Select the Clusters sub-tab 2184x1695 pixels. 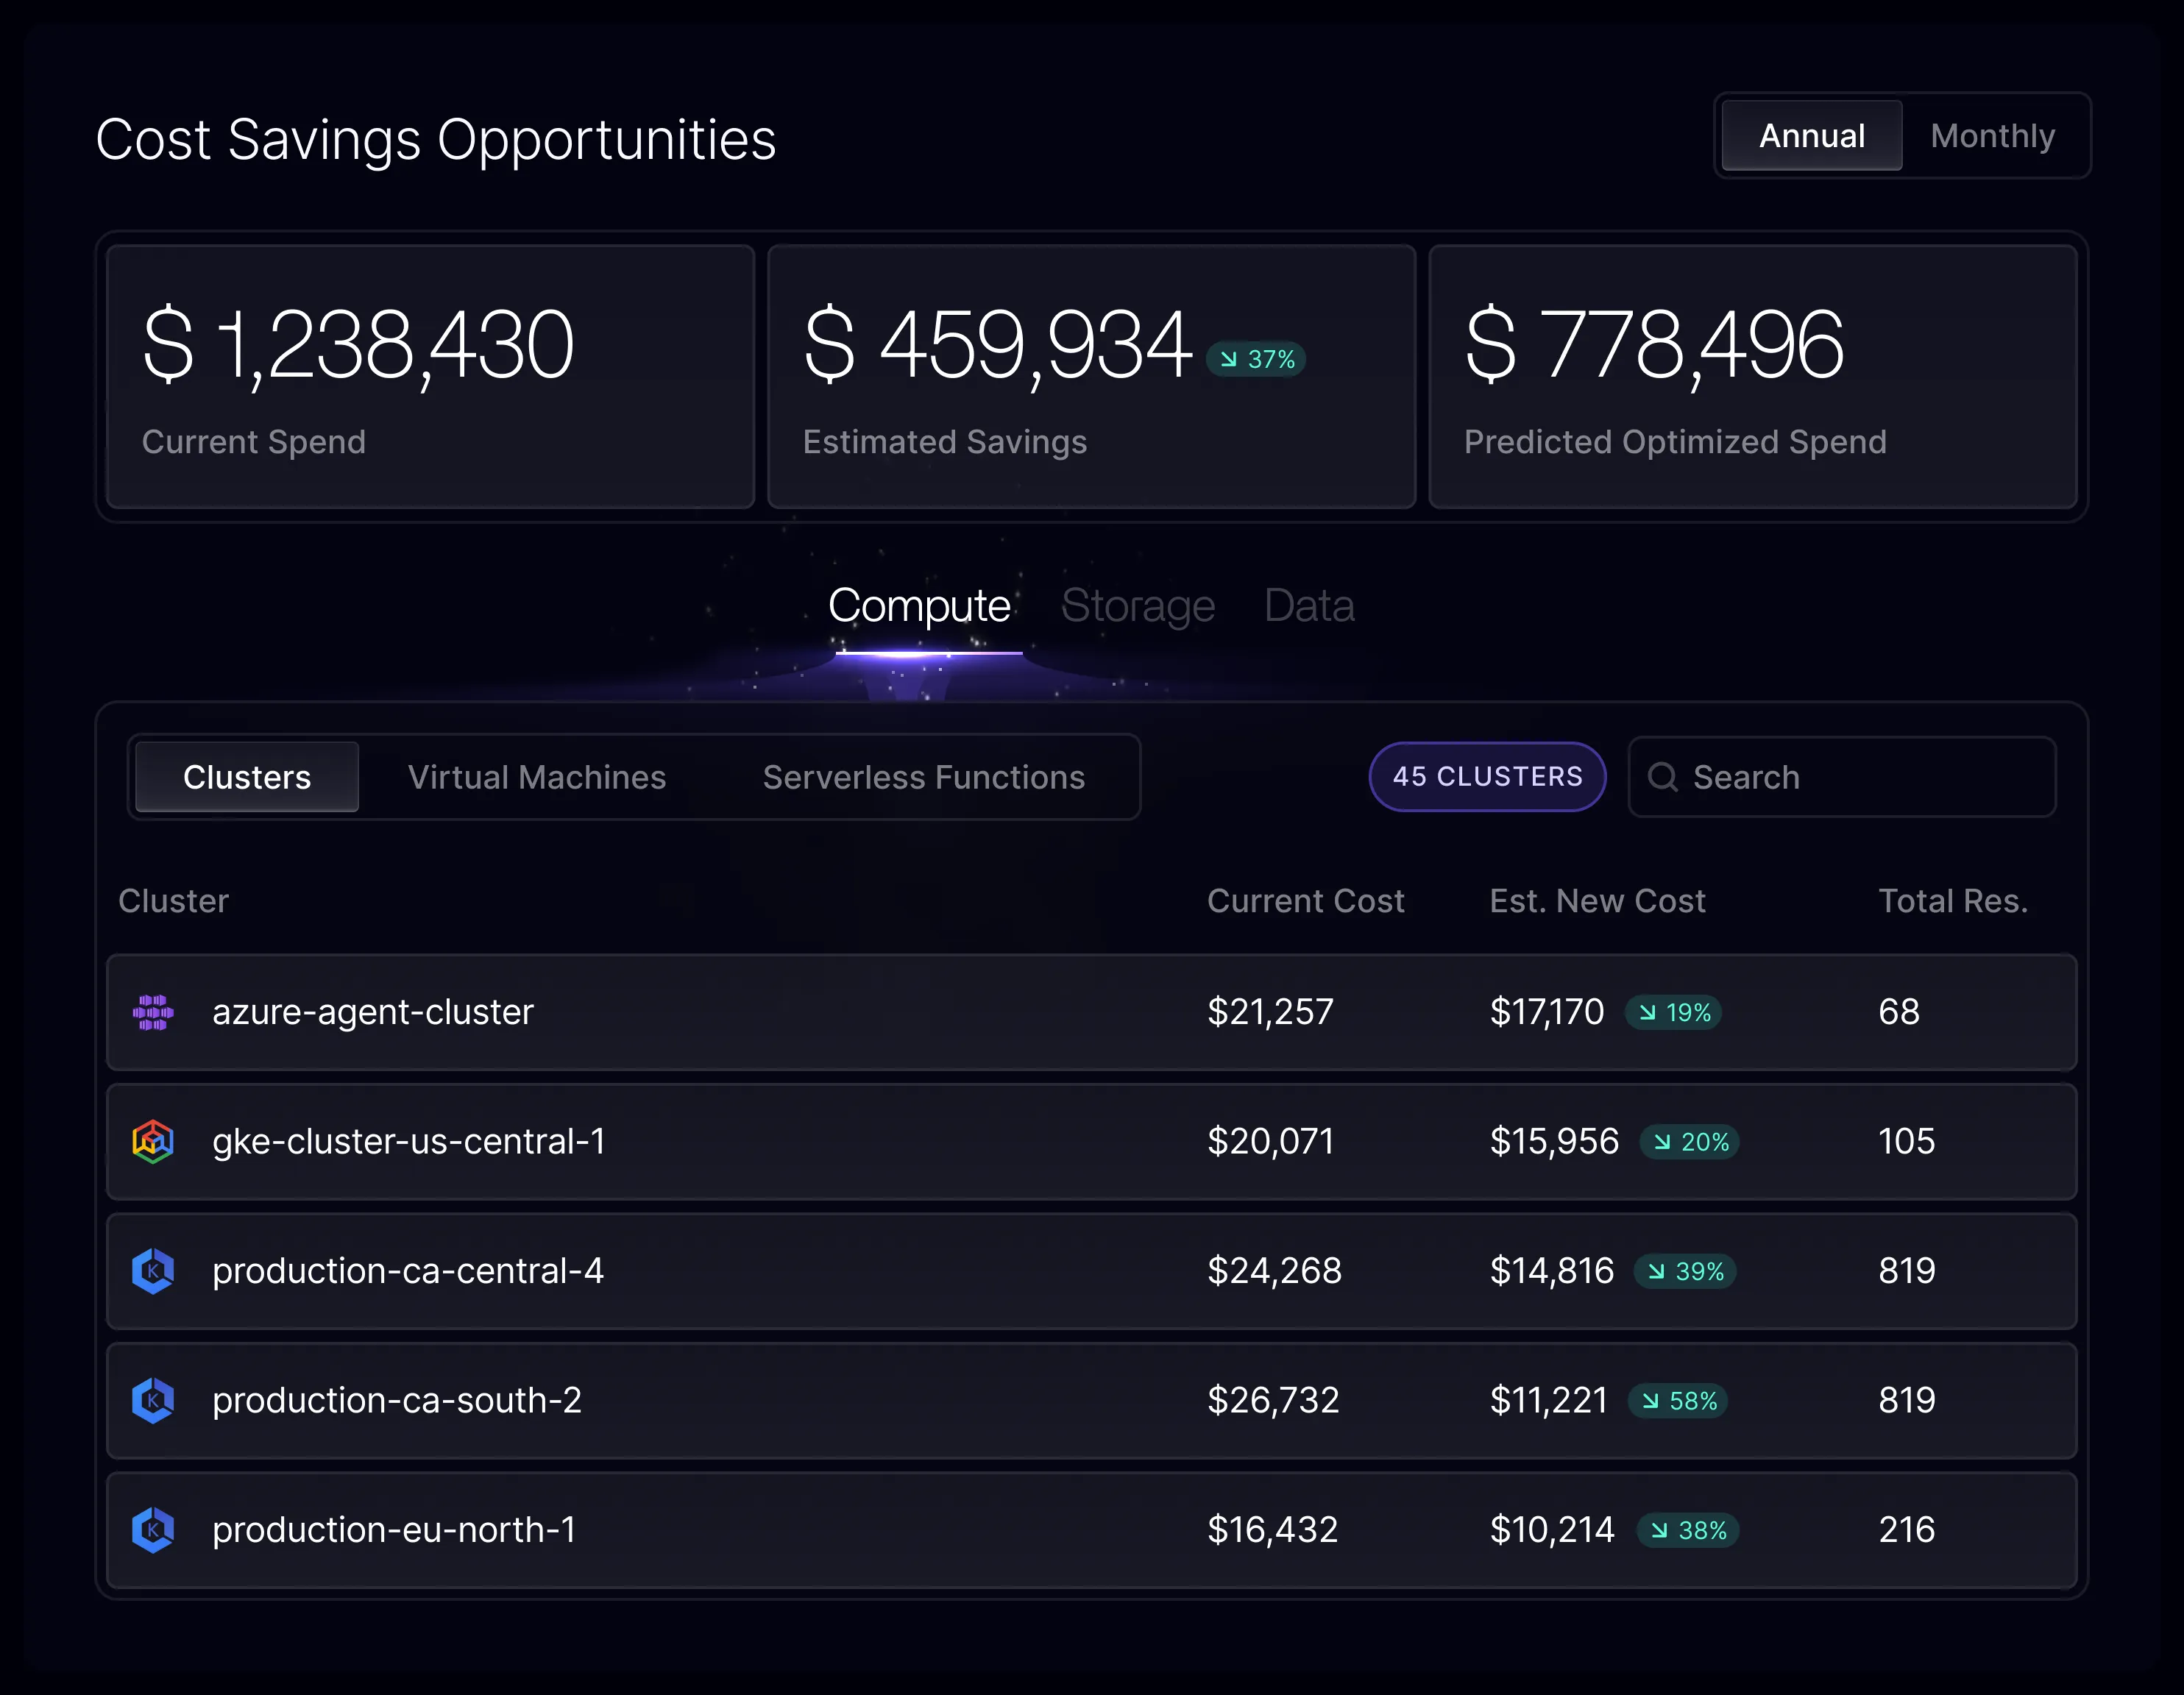247,777
